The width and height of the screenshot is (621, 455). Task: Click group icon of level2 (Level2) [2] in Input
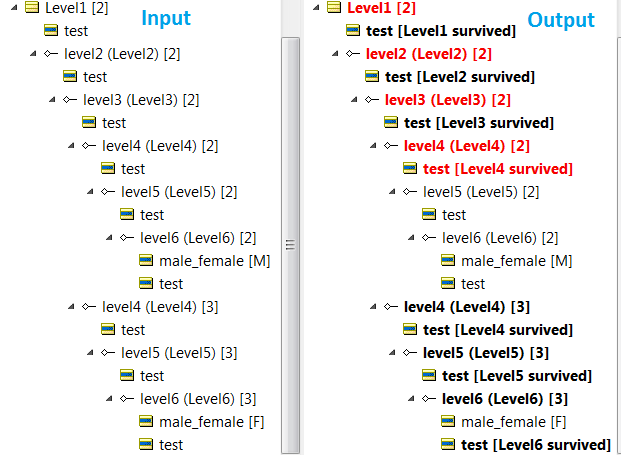[x=51, y=53]
